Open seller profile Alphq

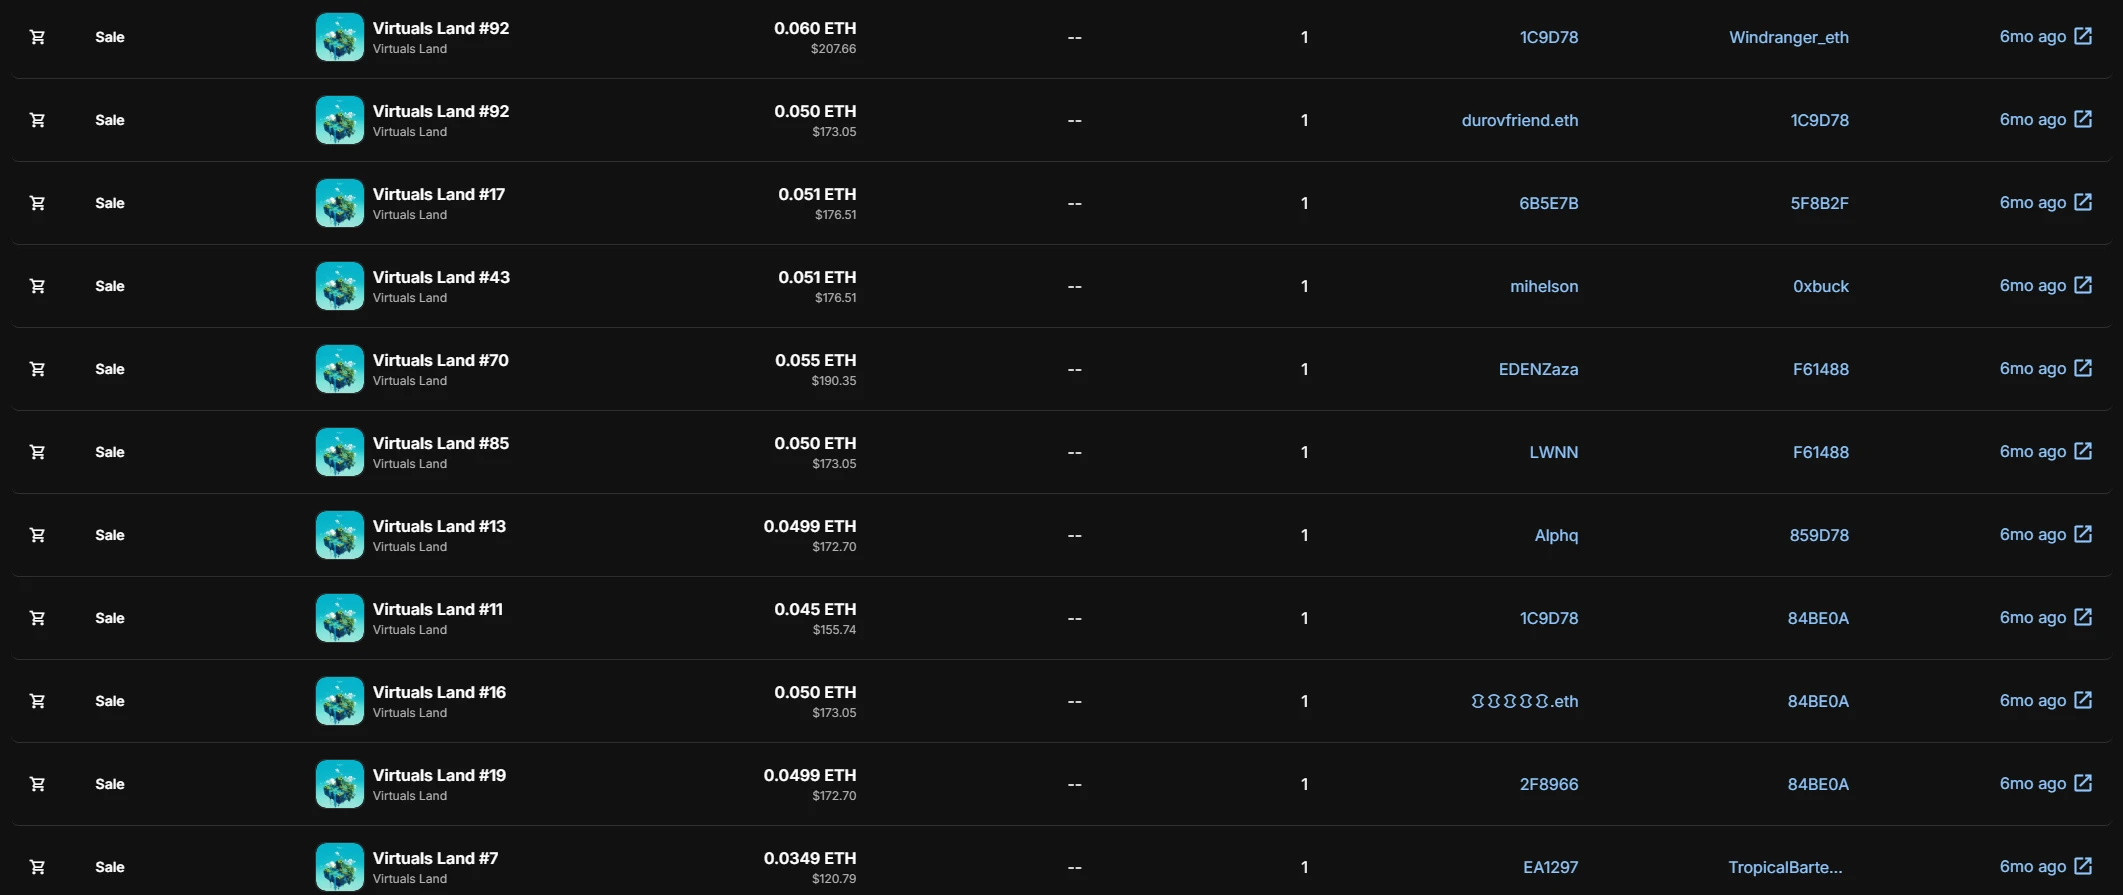pyautogui.click(x=1556, y=535)
